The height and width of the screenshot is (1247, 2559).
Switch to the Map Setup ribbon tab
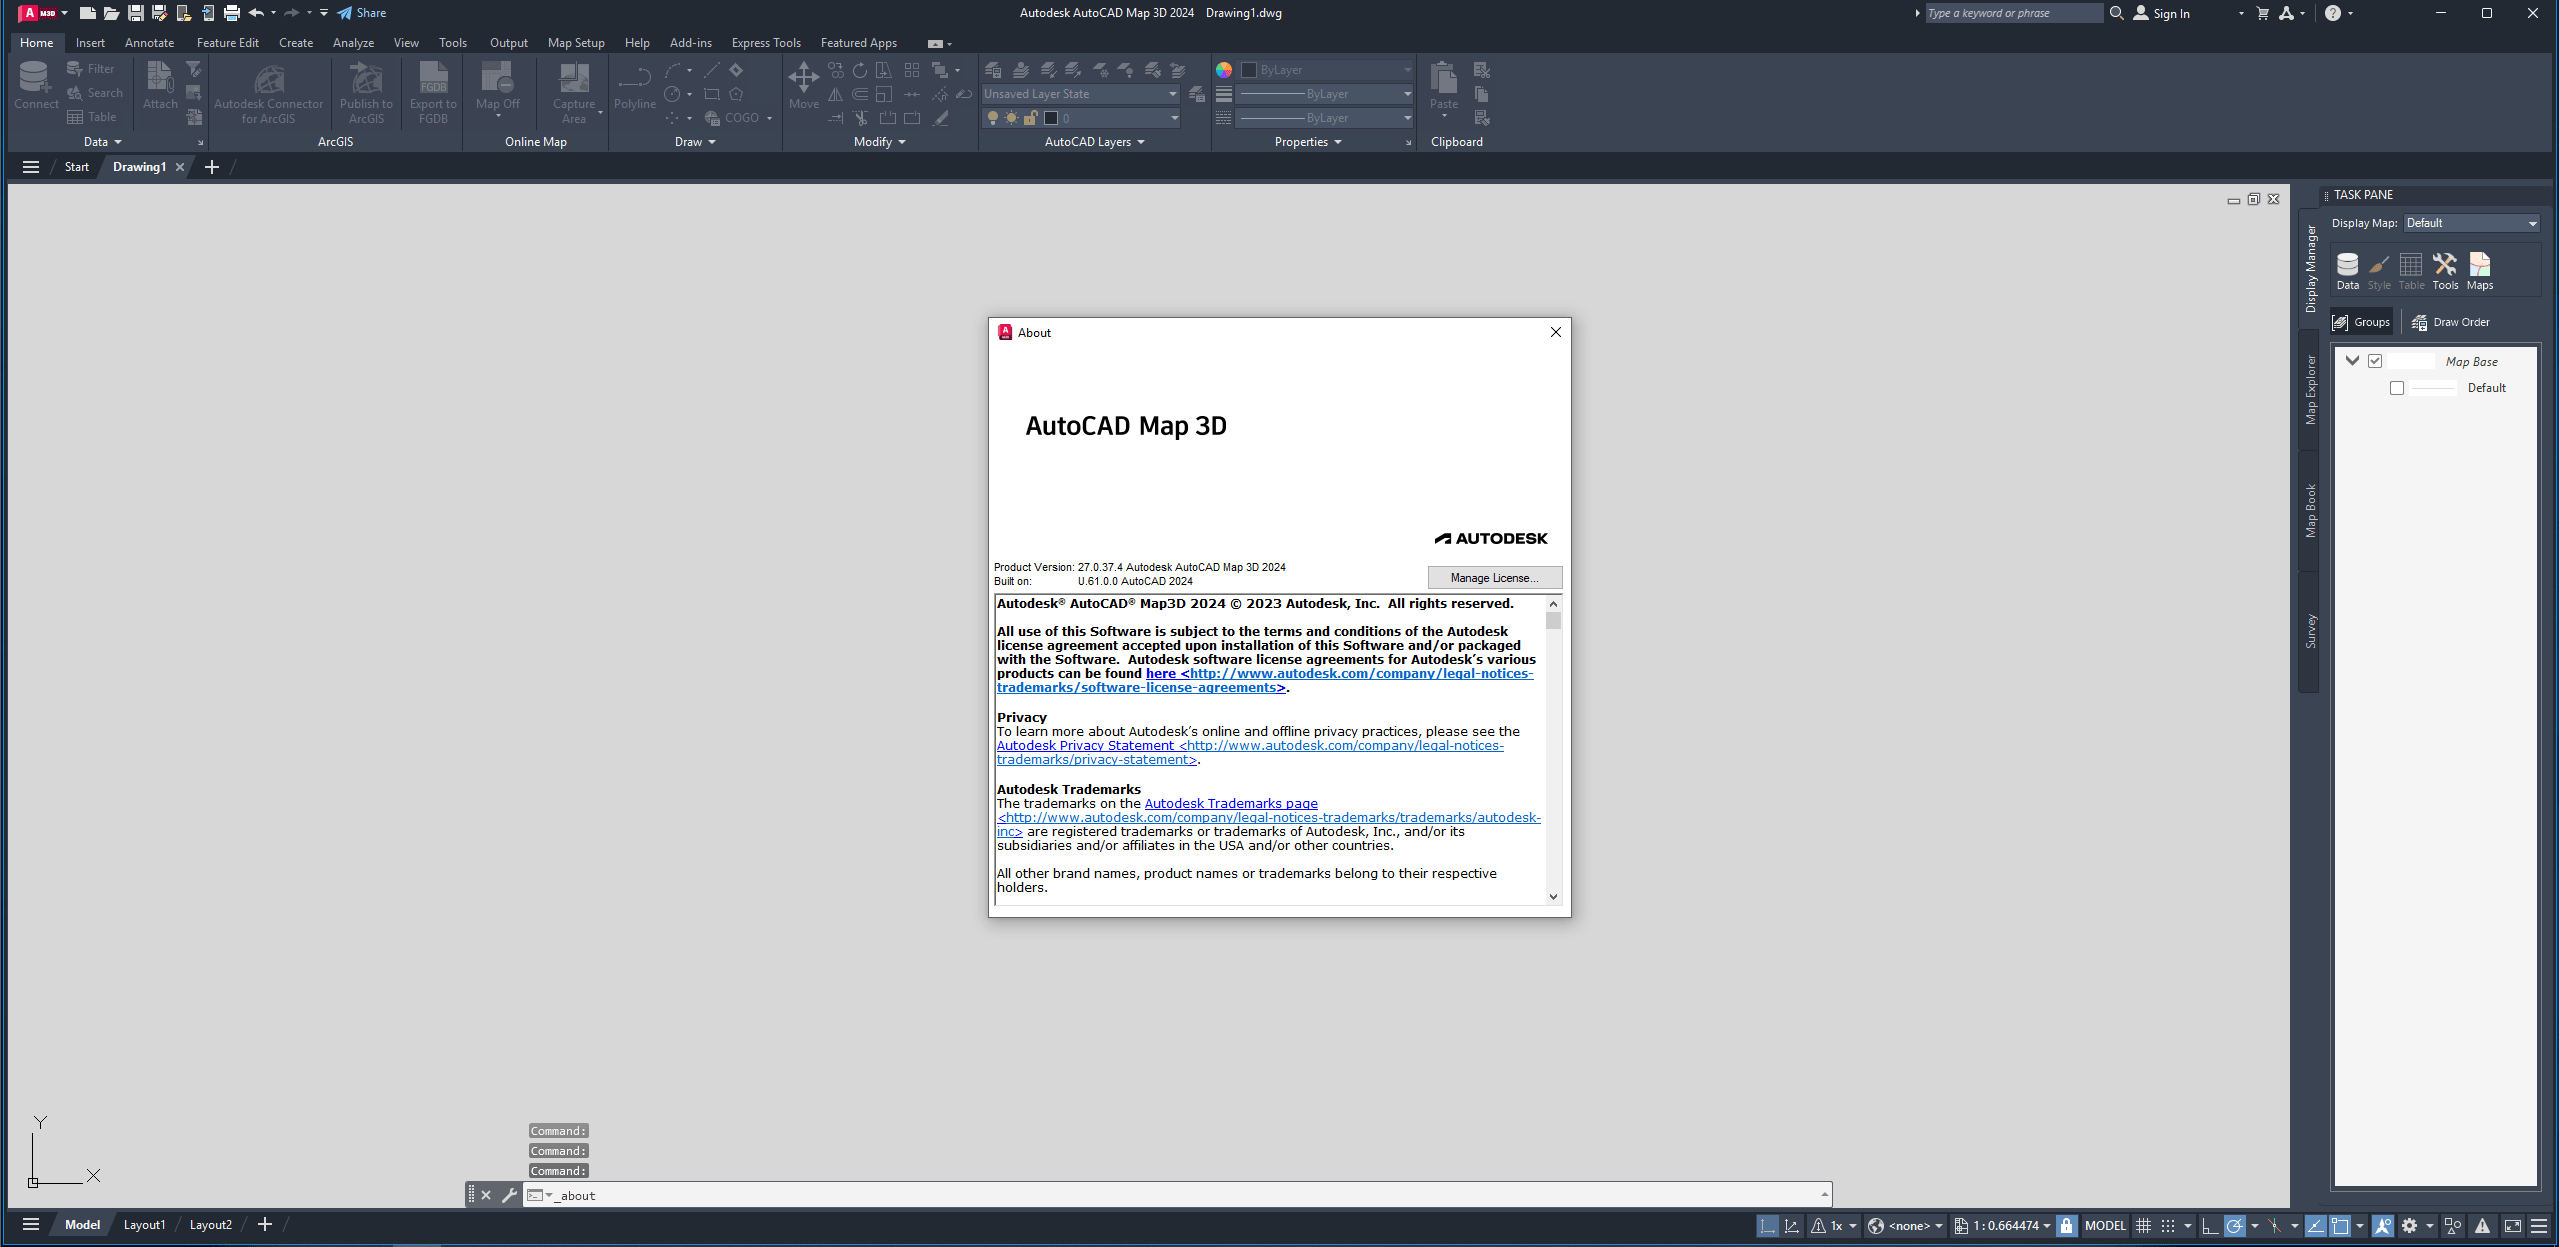point(575,42)
